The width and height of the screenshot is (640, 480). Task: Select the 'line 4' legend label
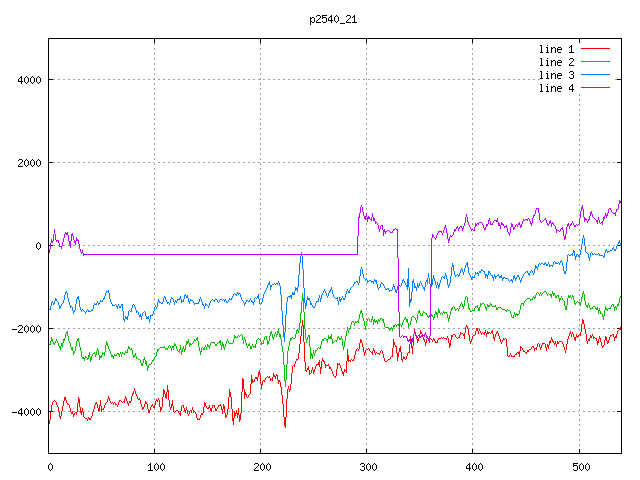tap(556, 89)
